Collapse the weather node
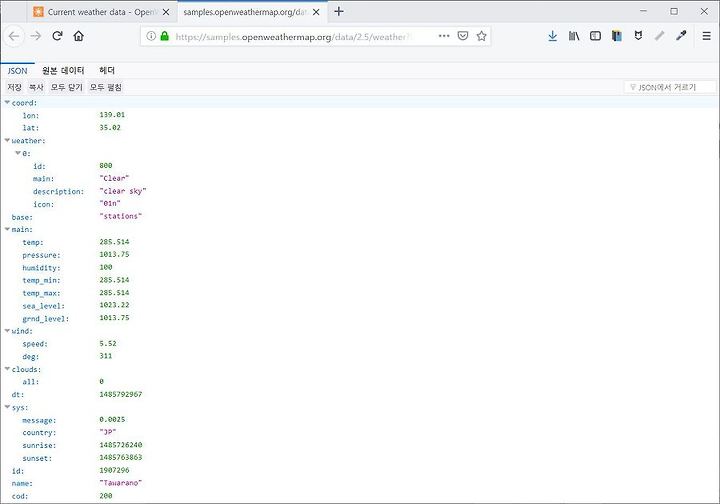The image size is (720, 504). (7, 140)
